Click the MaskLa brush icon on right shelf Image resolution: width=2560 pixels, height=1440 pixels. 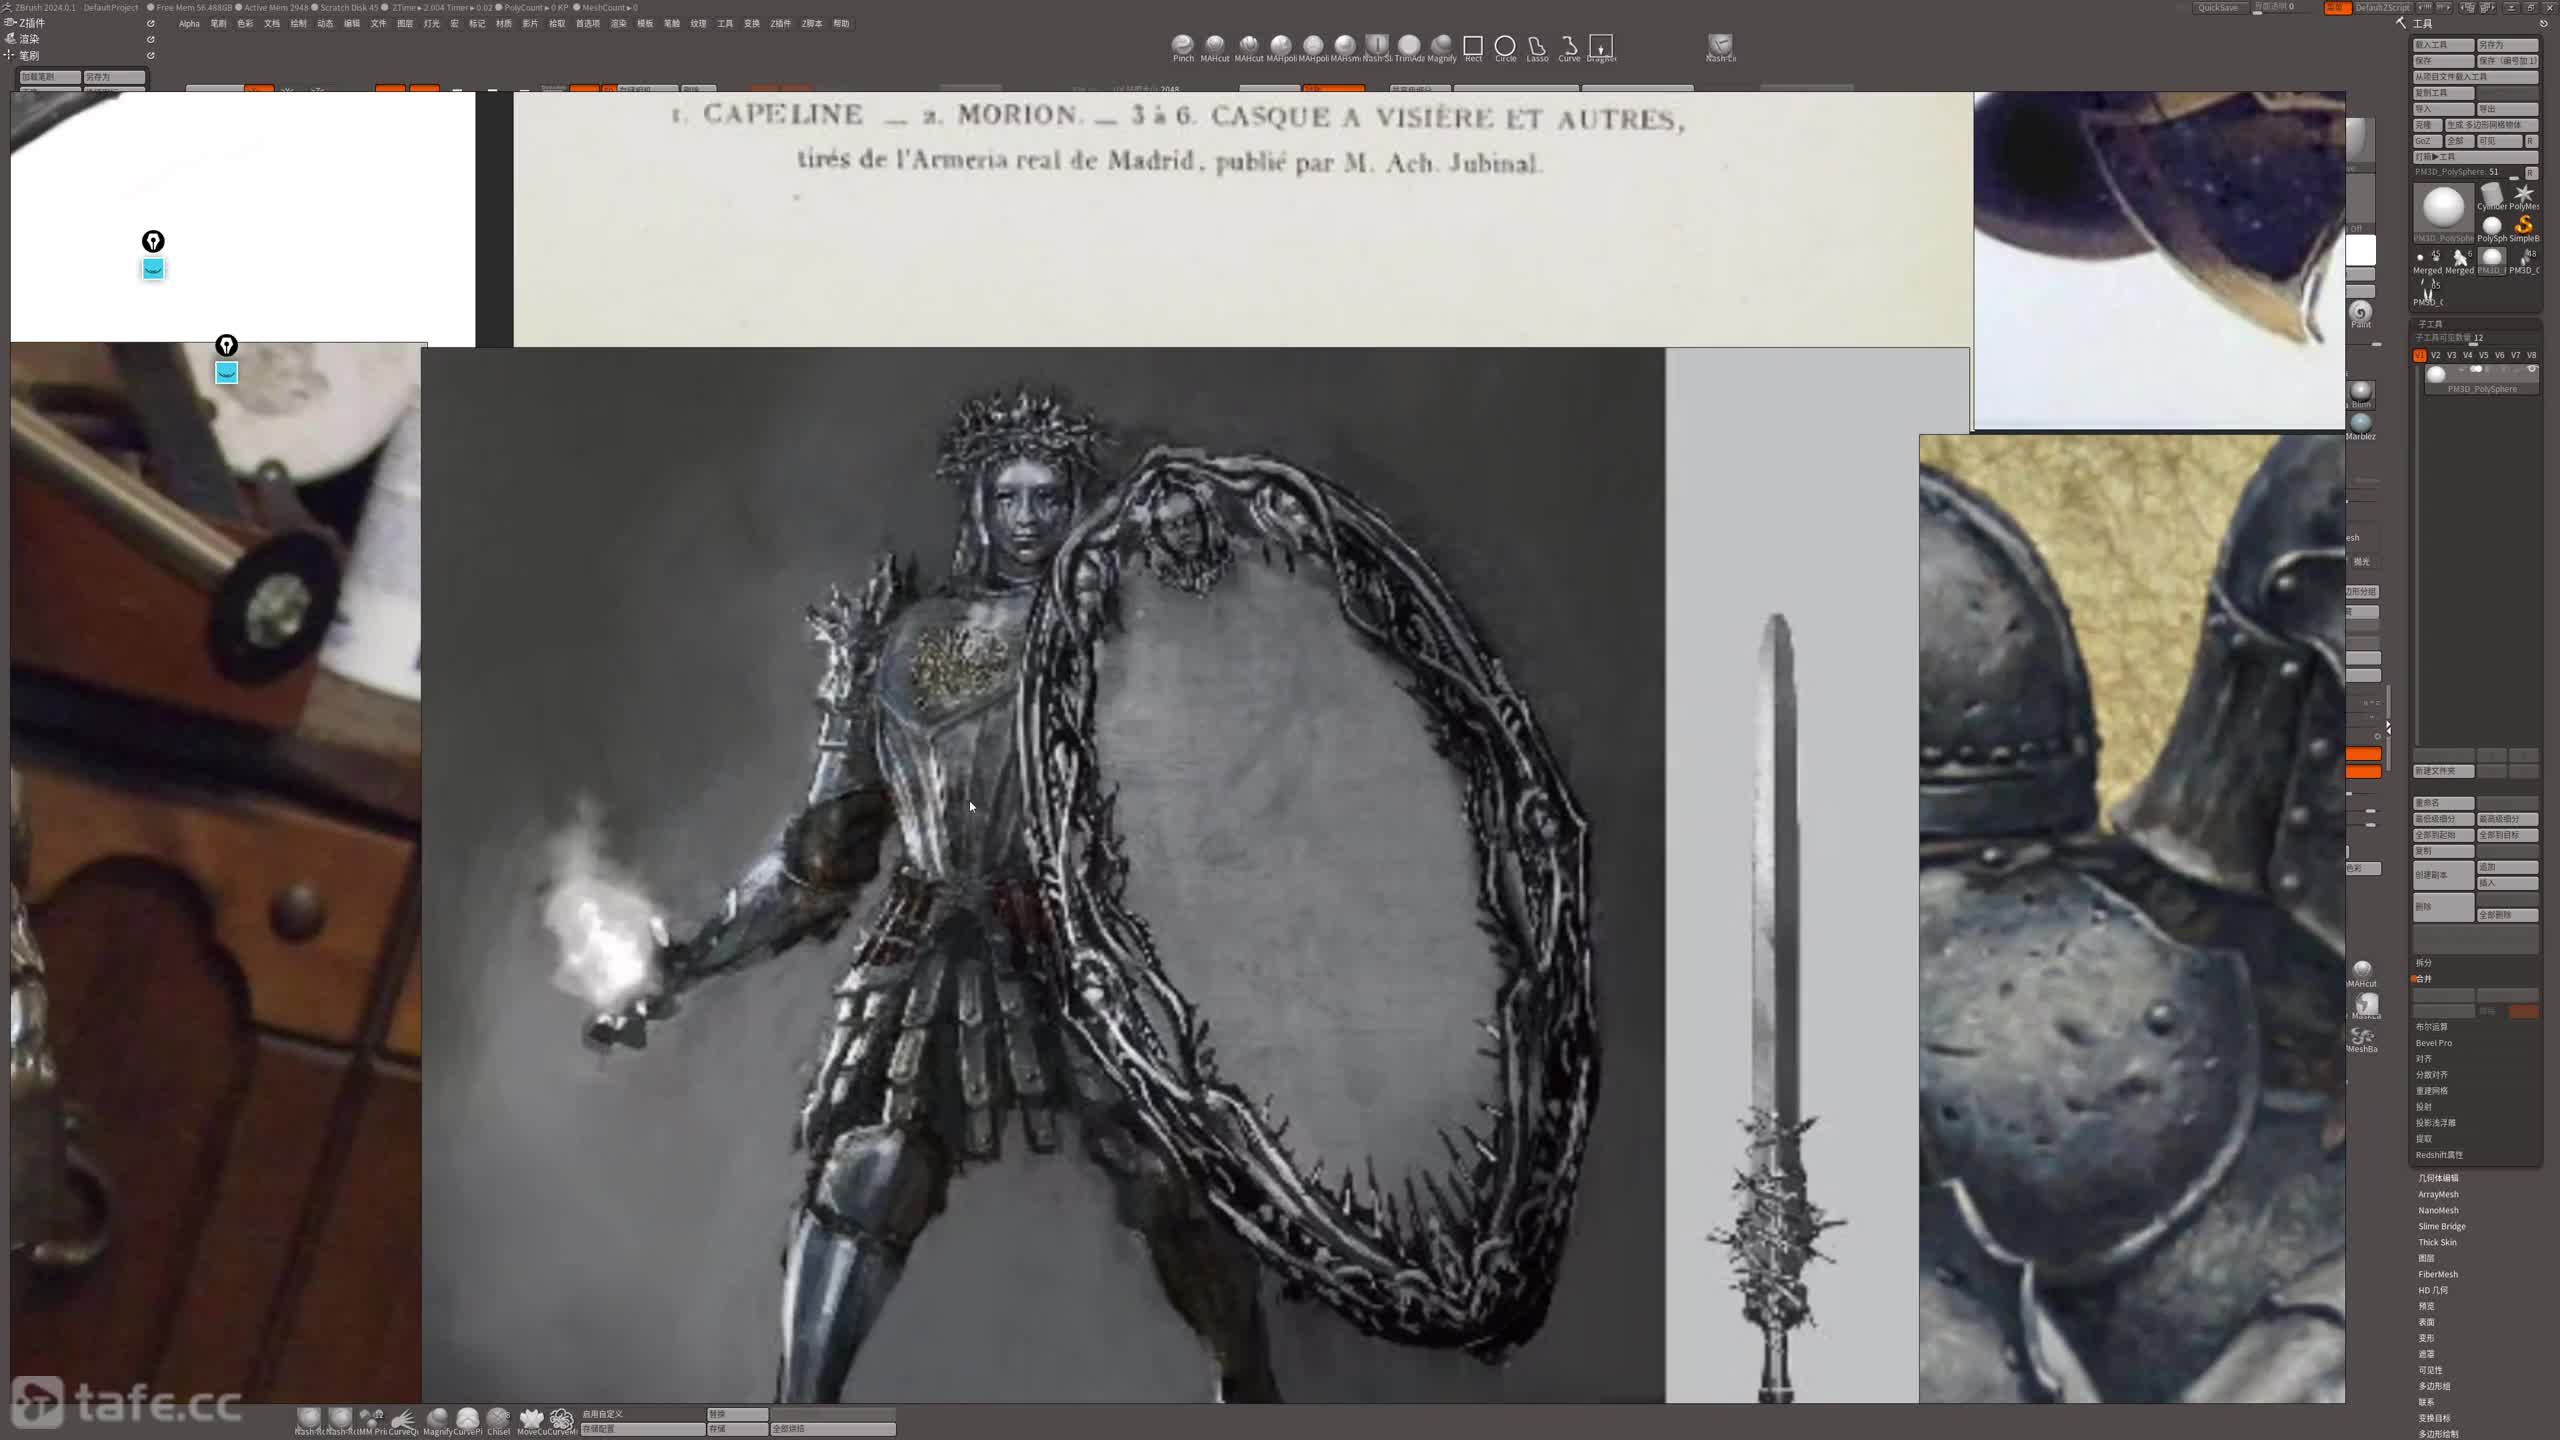(x=2365, y=1006)
